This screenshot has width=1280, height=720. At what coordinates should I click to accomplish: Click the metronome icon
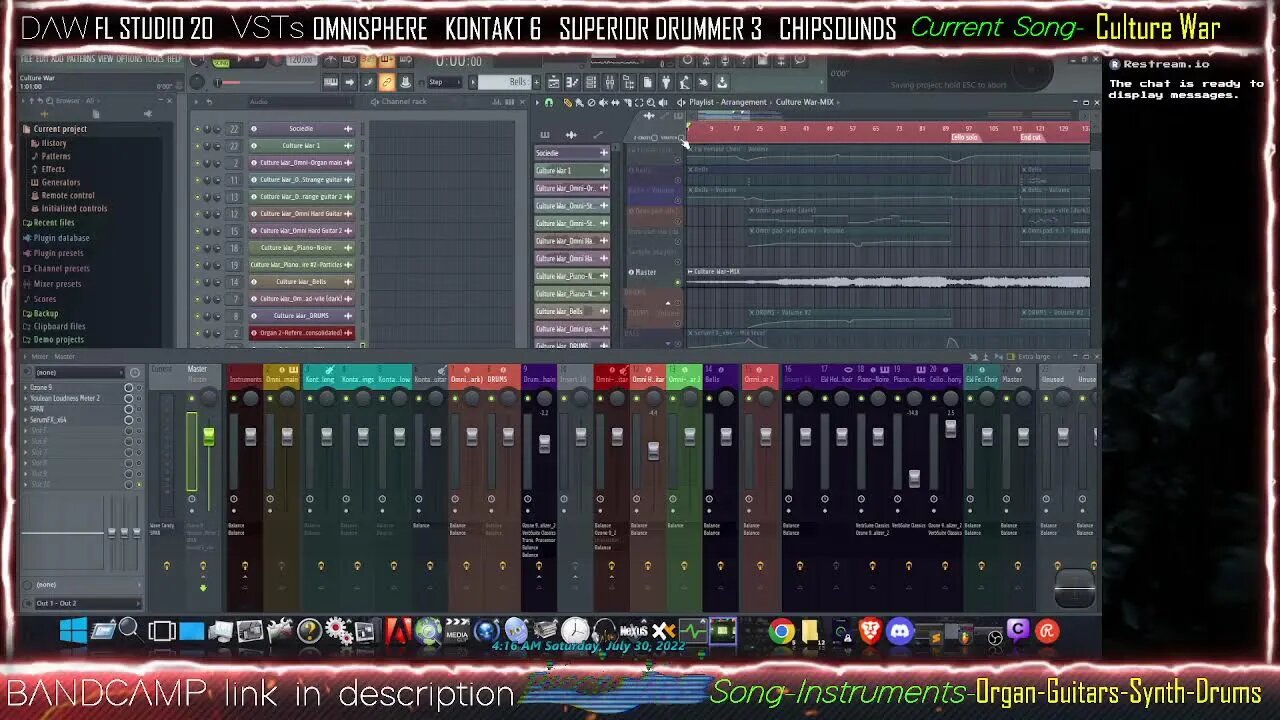tap(331, 59)
